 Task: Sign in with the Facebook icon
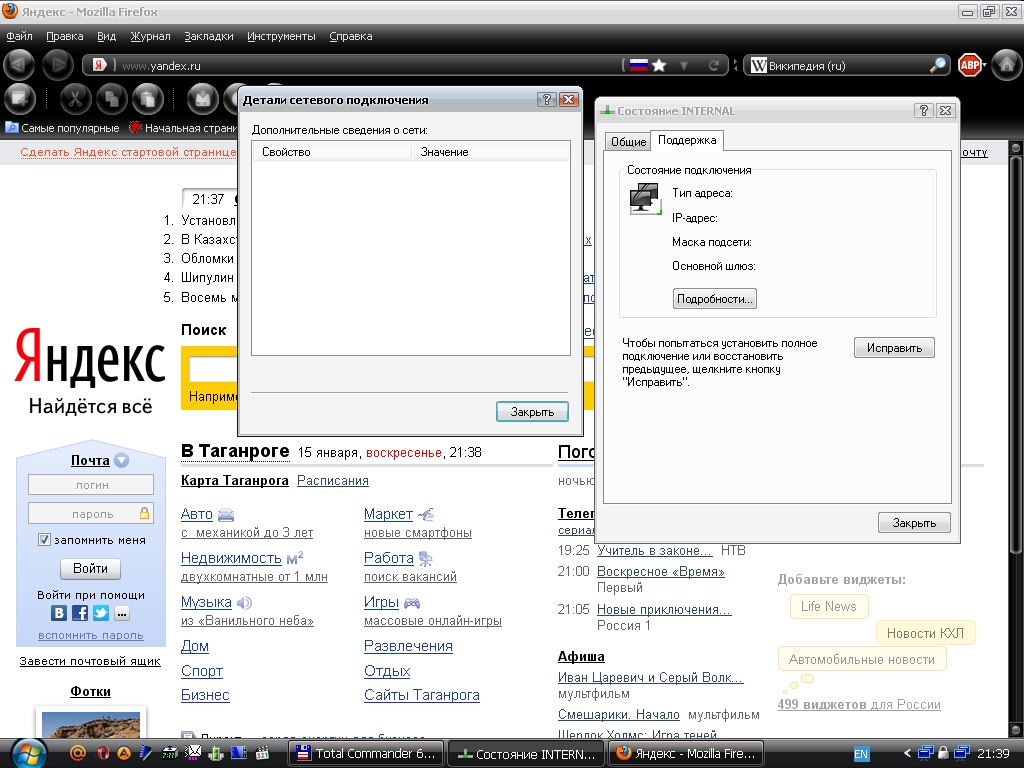click(80, 613)
